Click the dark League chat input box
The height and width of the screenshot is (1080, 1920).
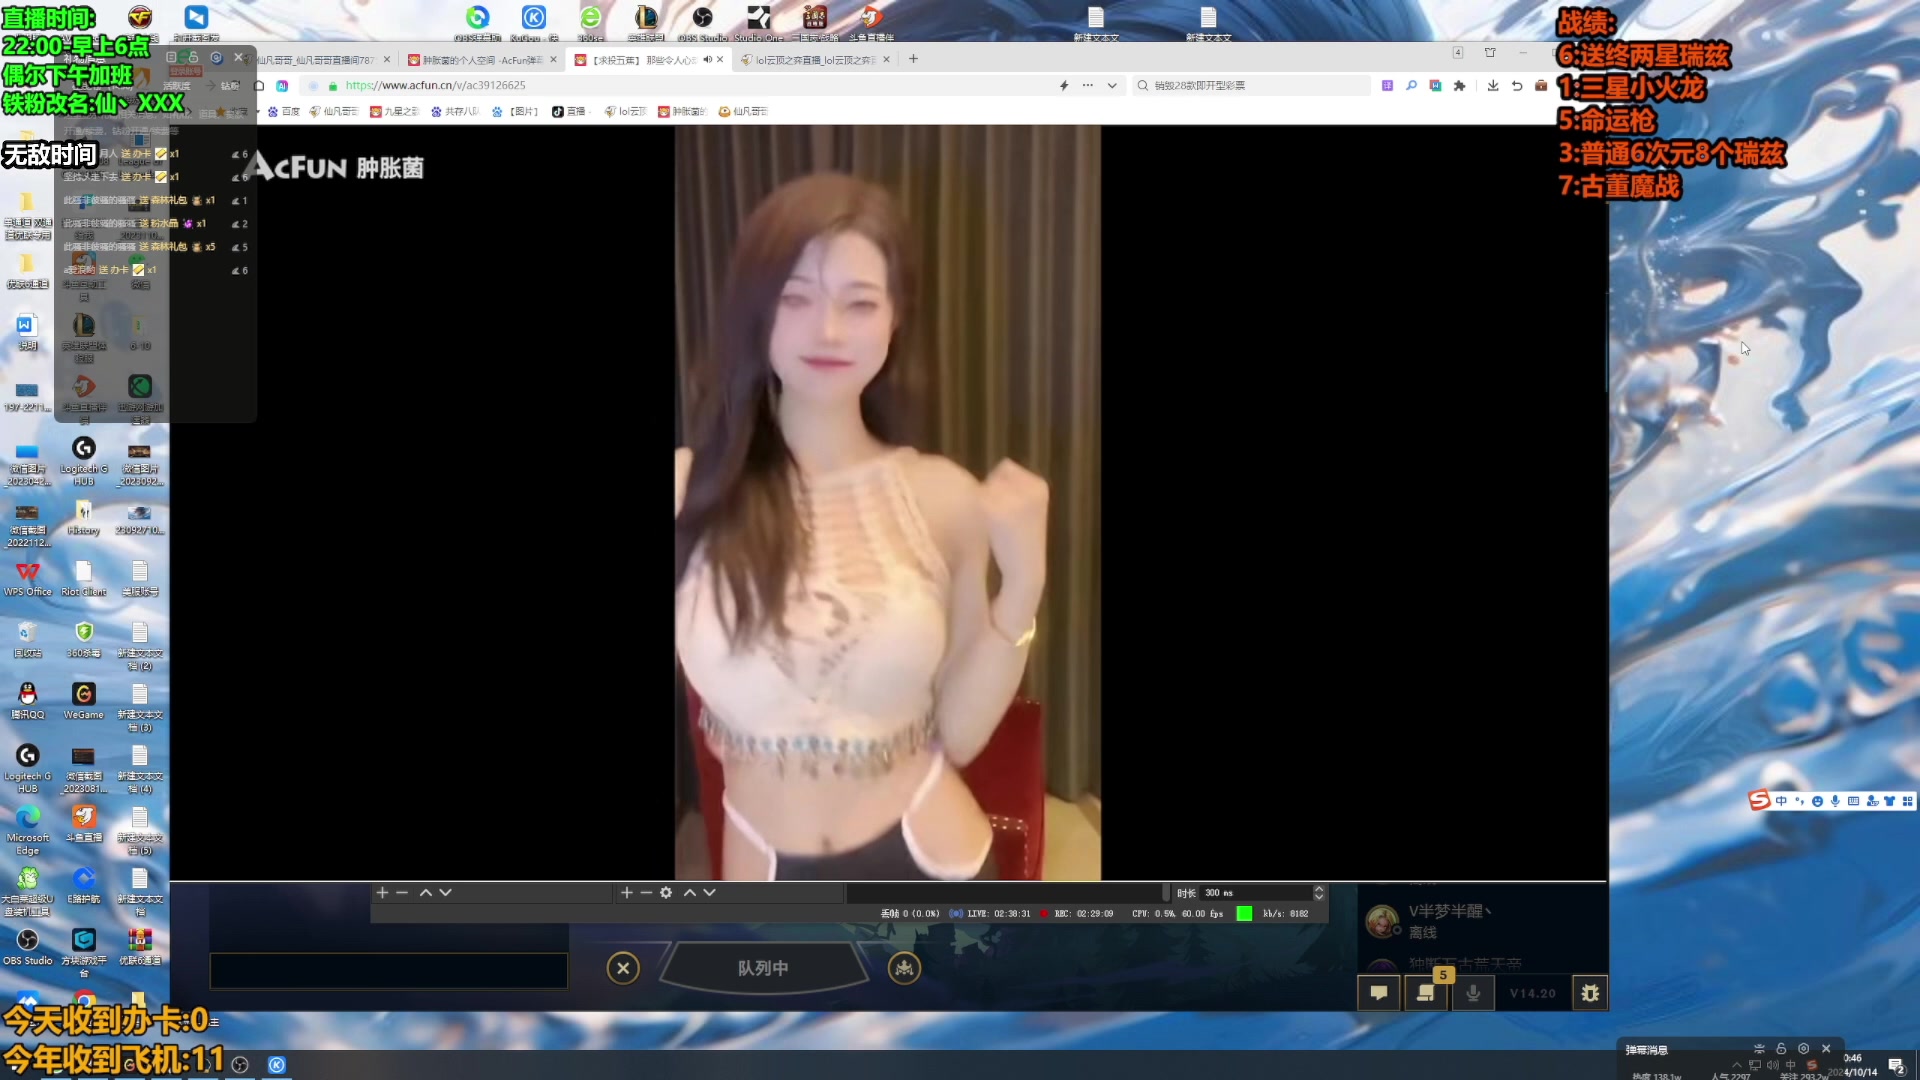[x=389, y=971]
